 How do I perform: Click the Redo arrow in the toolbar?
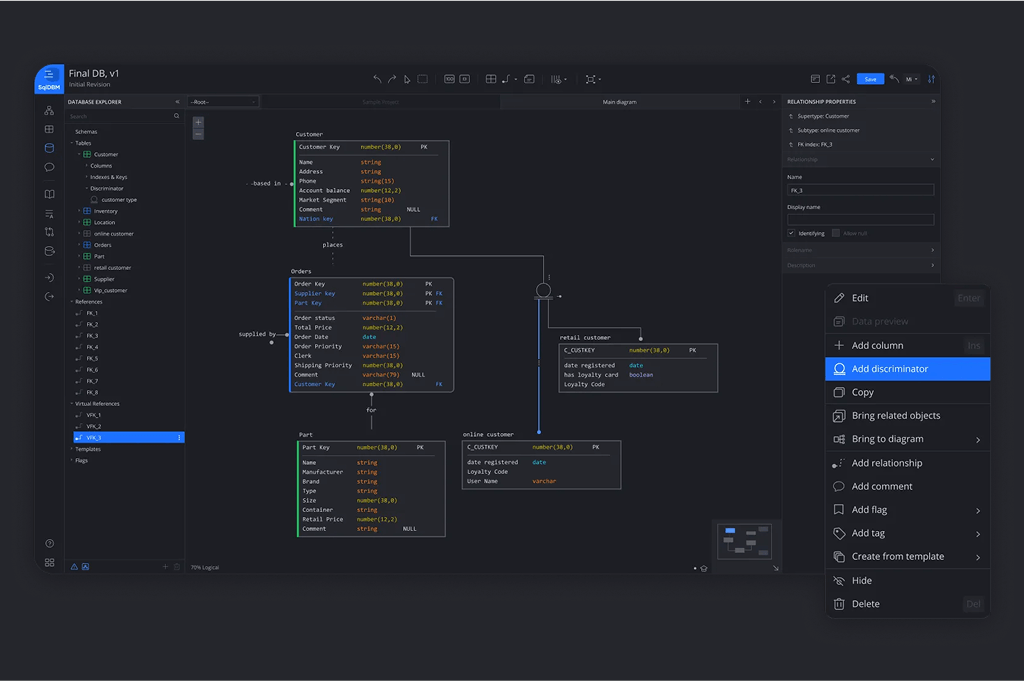[393, 79]
